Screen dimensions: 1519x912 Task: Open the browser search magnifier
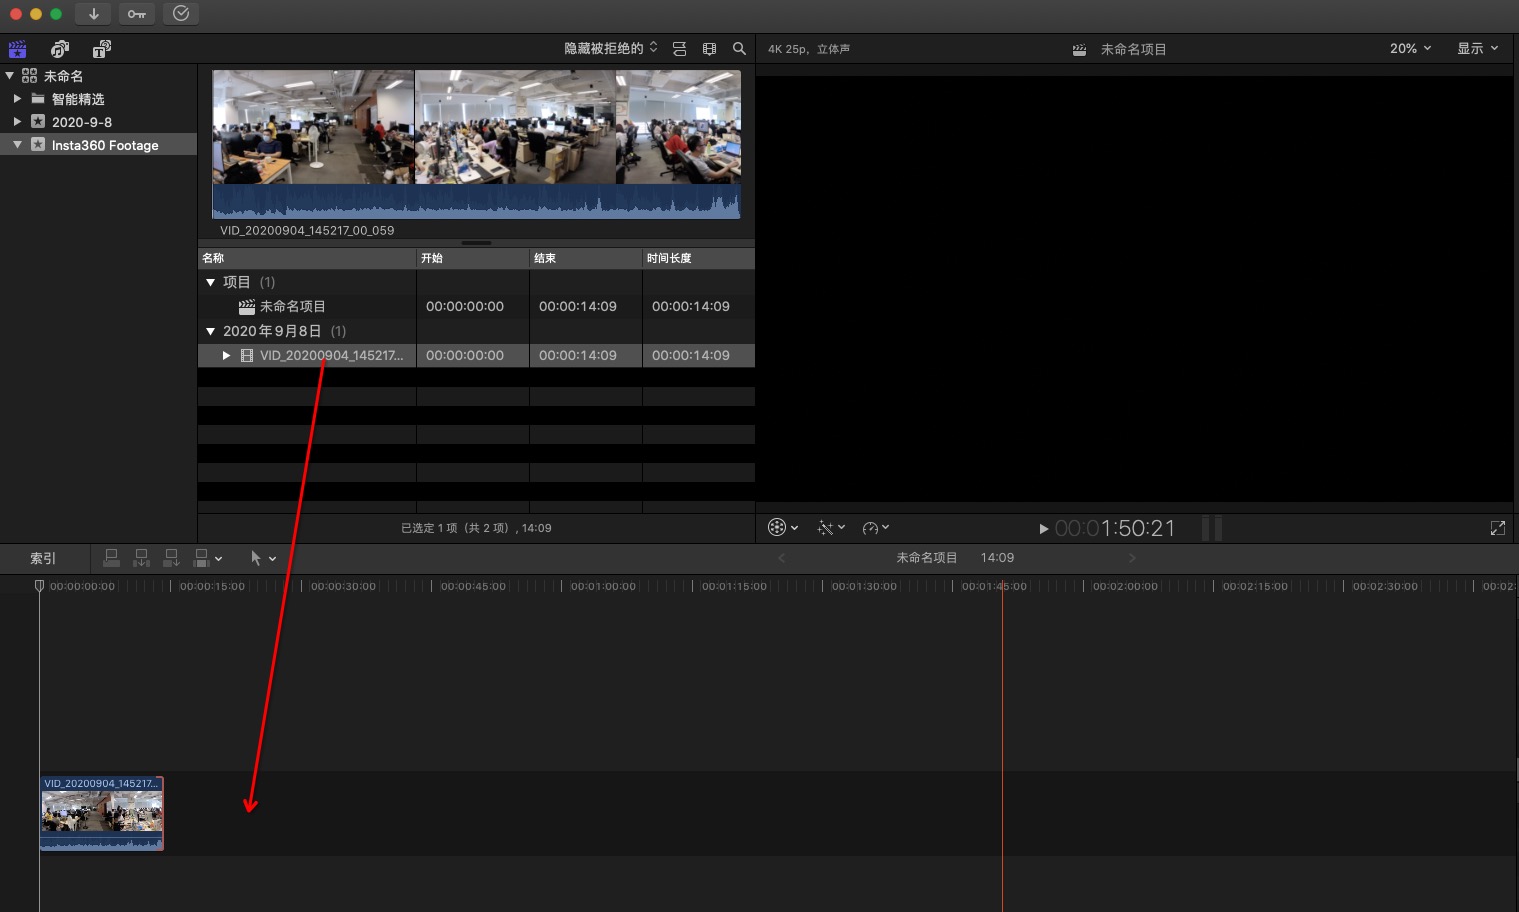[x=739, y=48]
